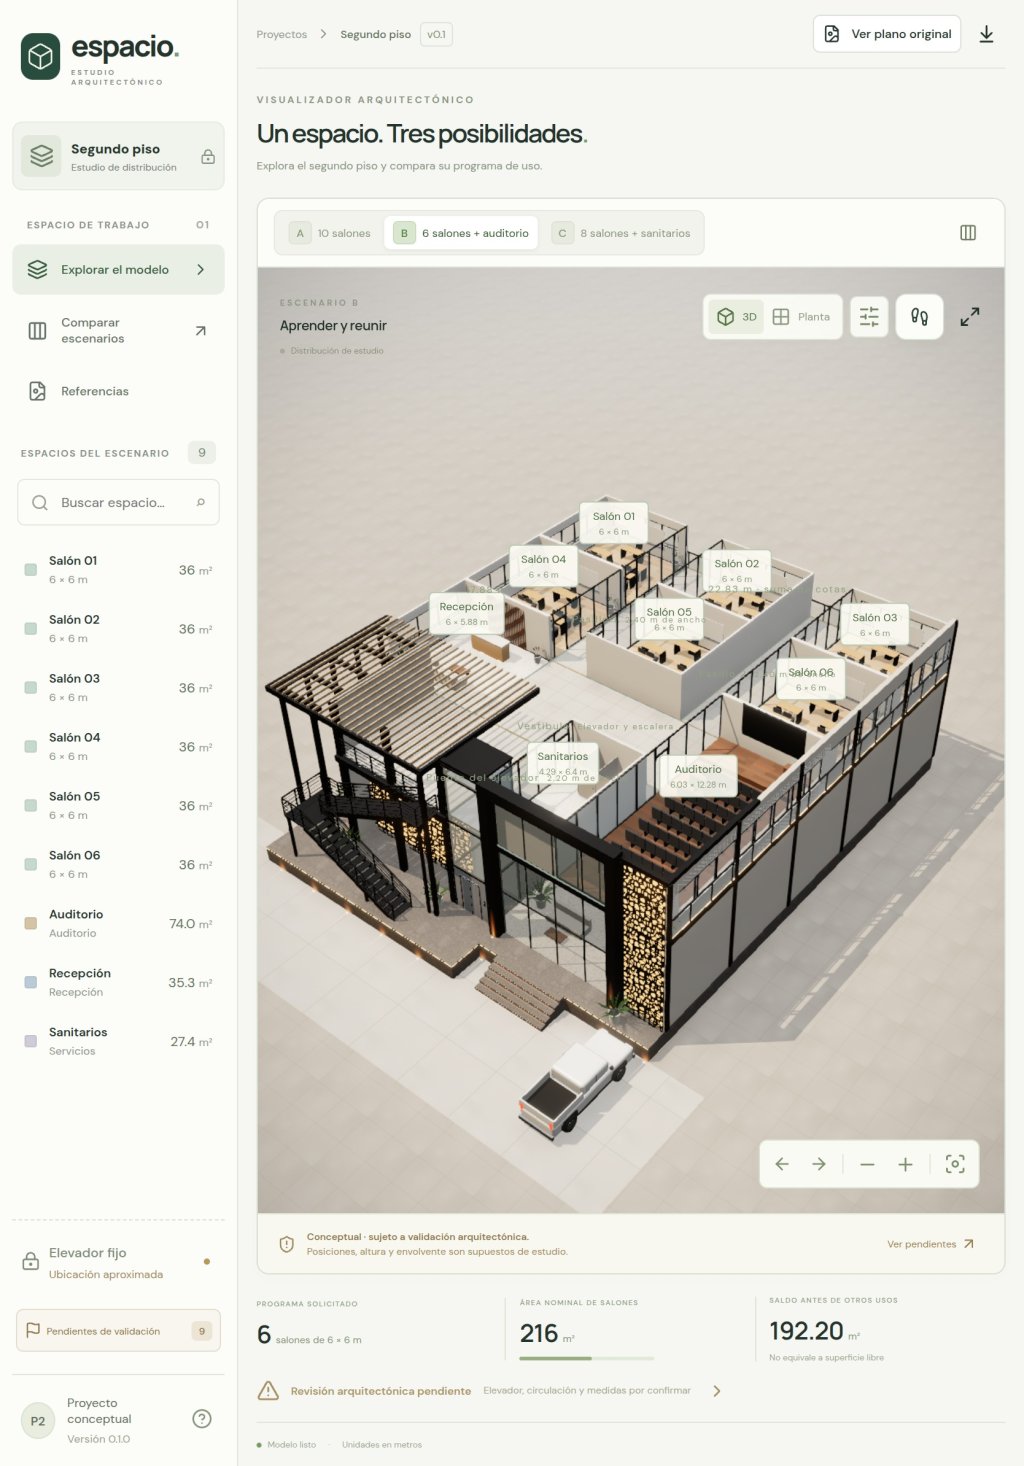Image resolution: width=1024 pixels, height=1466 pixels.
Task: Open Explorar el modelo
Action: pyautogui.click(x=118, y=270)
